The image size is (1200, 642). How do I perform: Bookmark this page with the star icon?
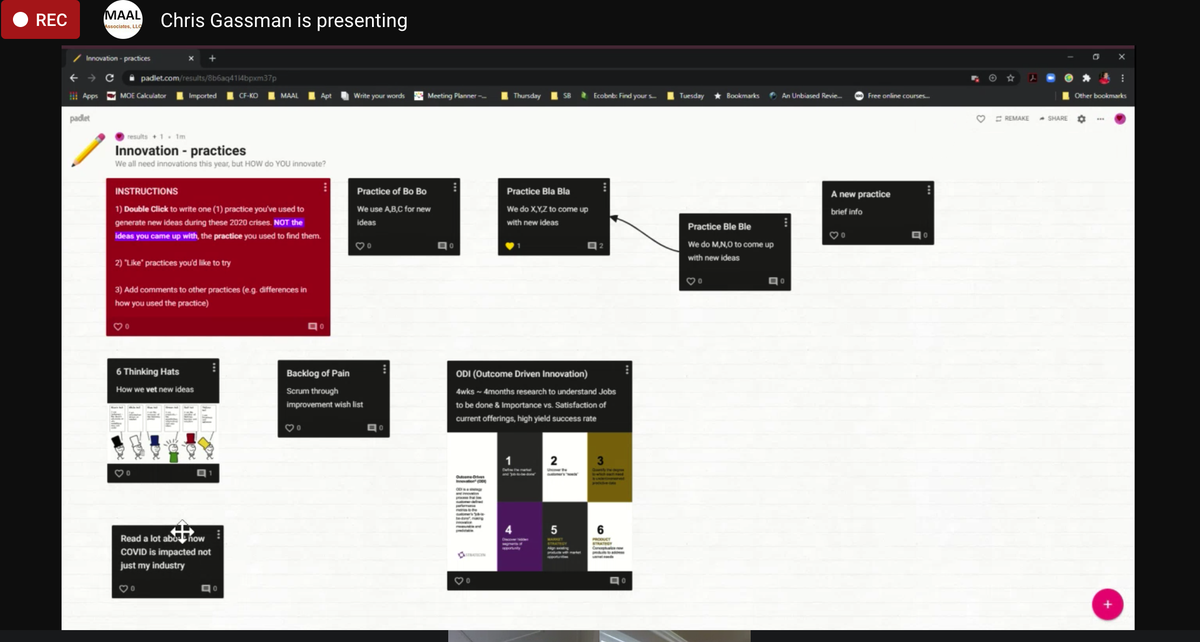click(1009, 77)
